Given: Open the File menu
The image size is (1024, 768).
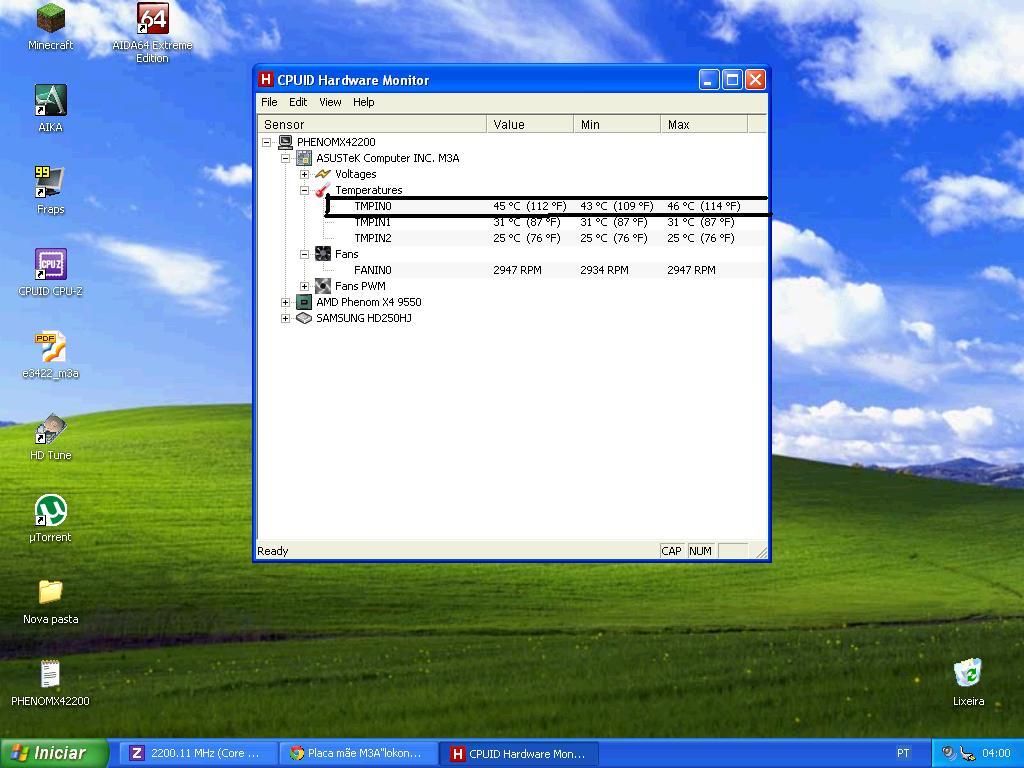Looking at the screenshot, I should click(x=269, y=102).
